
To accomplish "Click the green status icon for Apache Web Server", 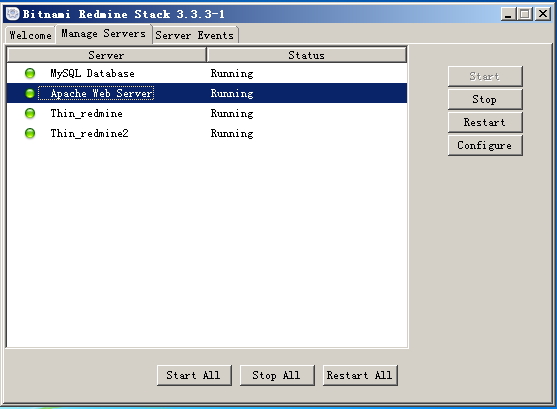I will [x=30, y=93].
